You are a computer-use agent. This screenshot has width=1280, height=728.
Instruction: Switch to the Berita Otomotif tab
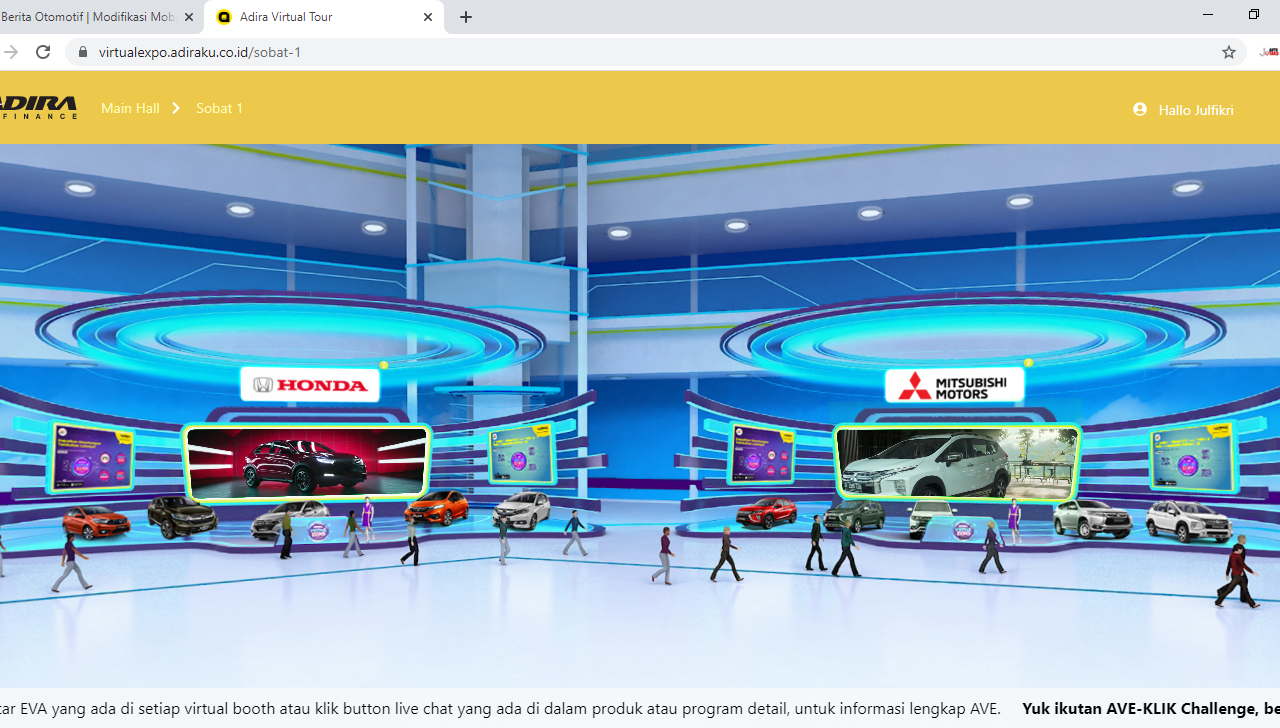[x=88, y=17]
